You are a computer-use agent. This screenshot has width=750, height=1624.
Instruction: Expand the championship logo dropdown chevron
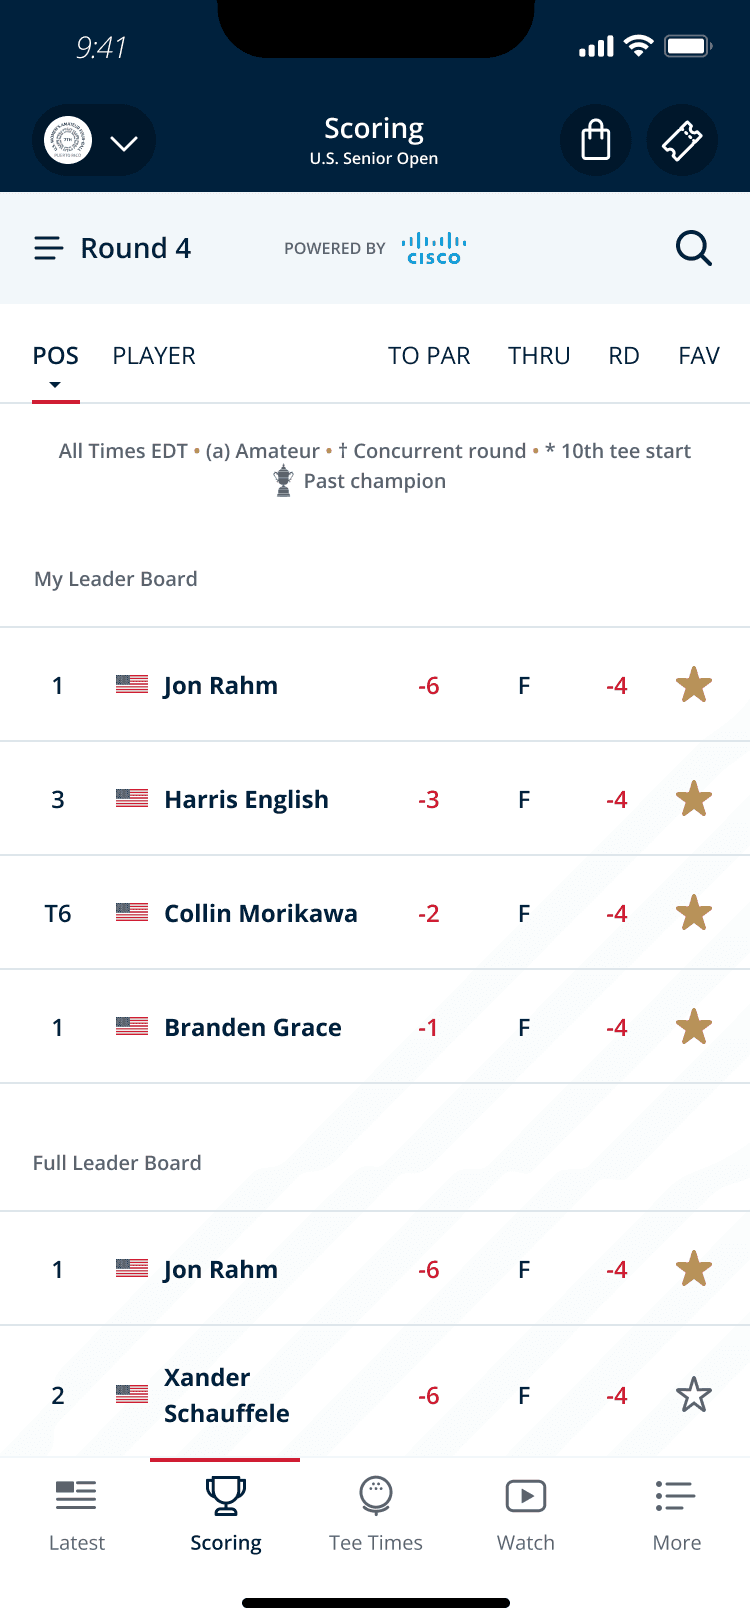(x=124, y=143)
